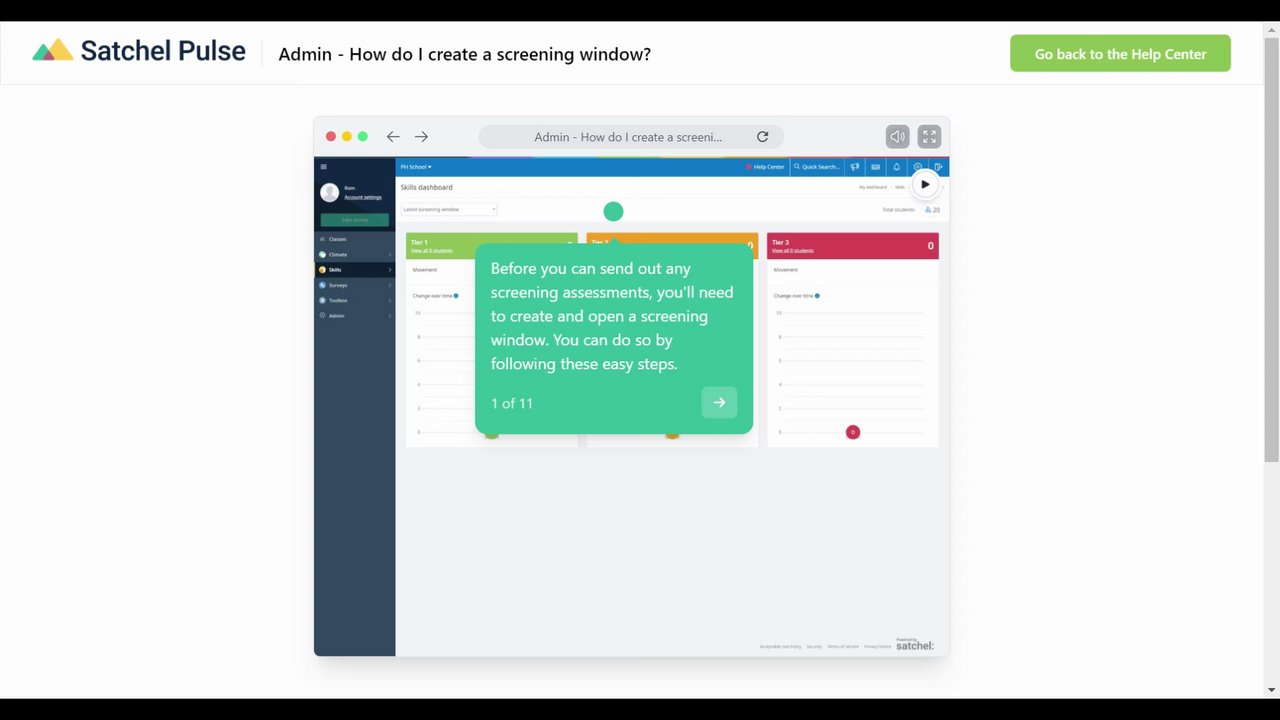Click the Tier 1 info icon by Change over time
Screen dimensions: 1280x720
tap(456, 296)
